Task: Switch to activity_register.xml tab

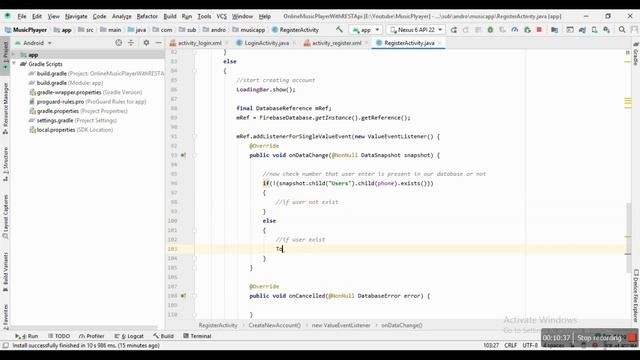Action: coord(336,43)
